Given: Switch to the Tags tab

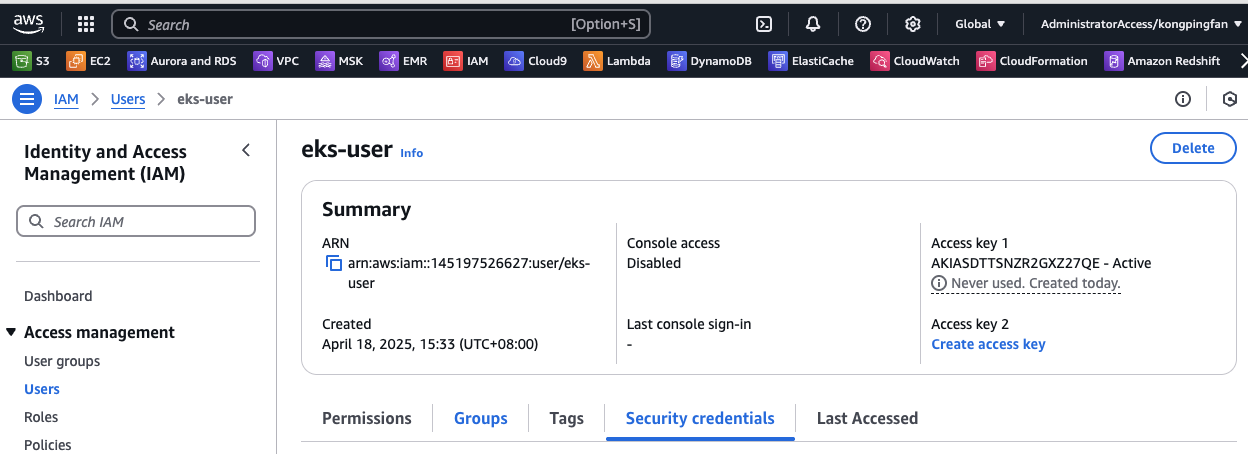Looking at the screenshot, I should [x=567, y=418].
